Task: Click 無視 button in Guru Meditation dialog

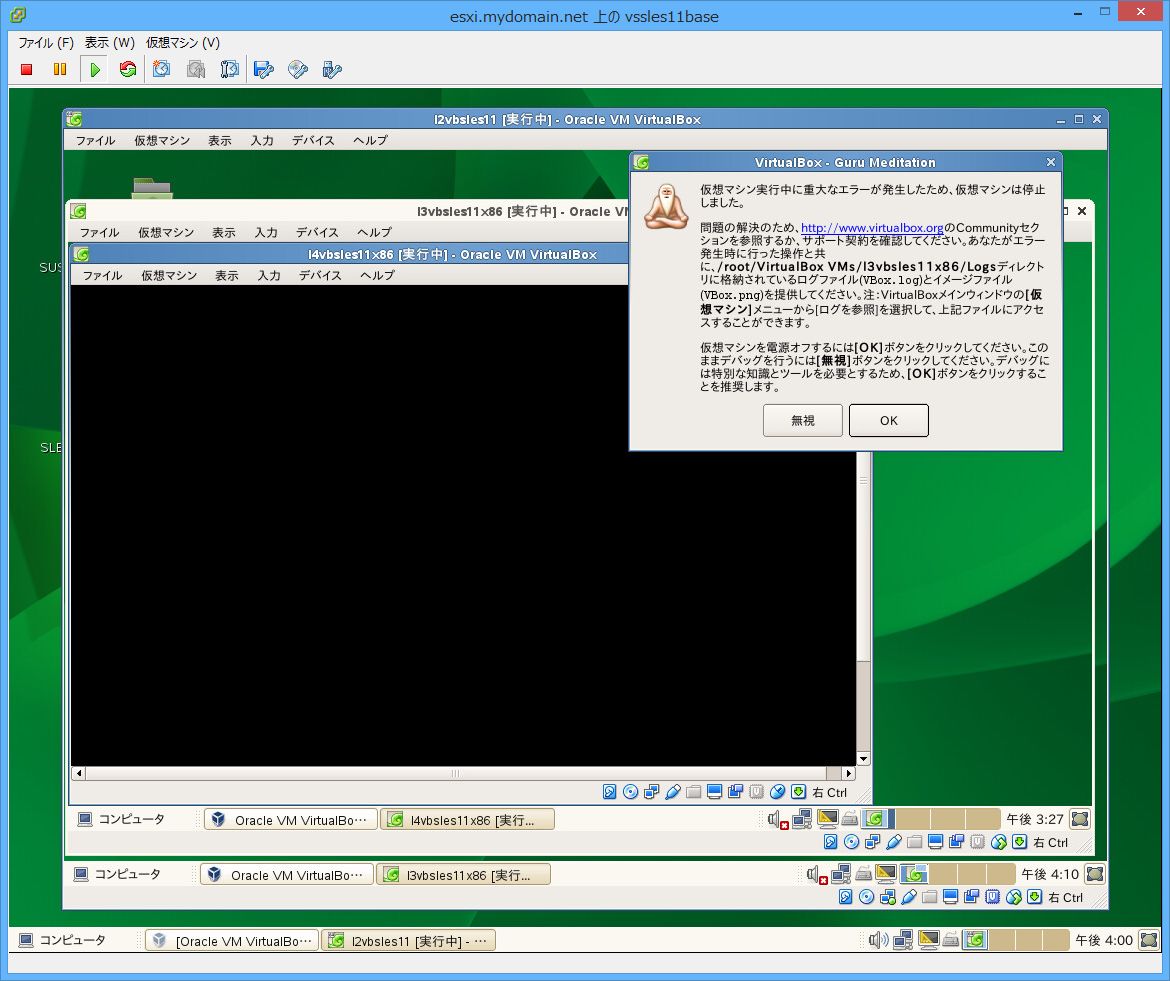Action: 803,420
